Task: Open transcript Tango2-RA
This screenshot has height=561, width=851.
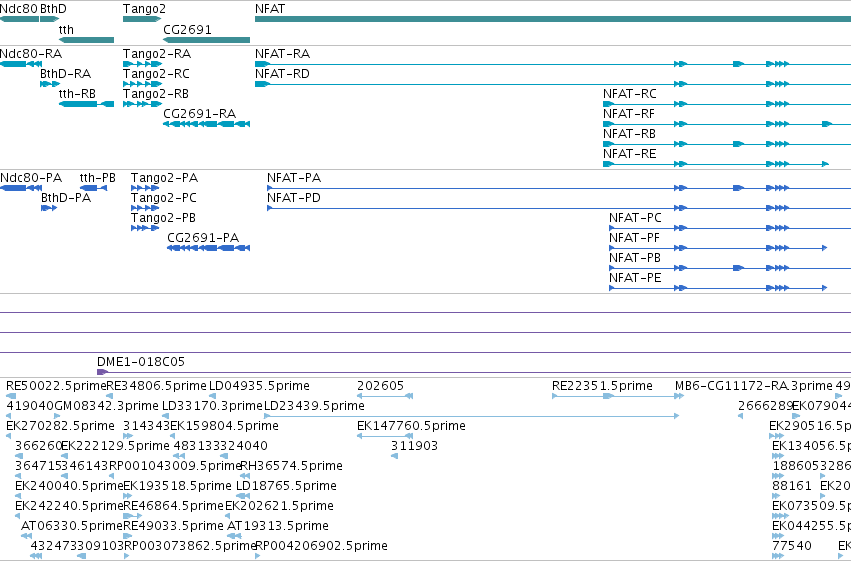Action: pos(157,54)
